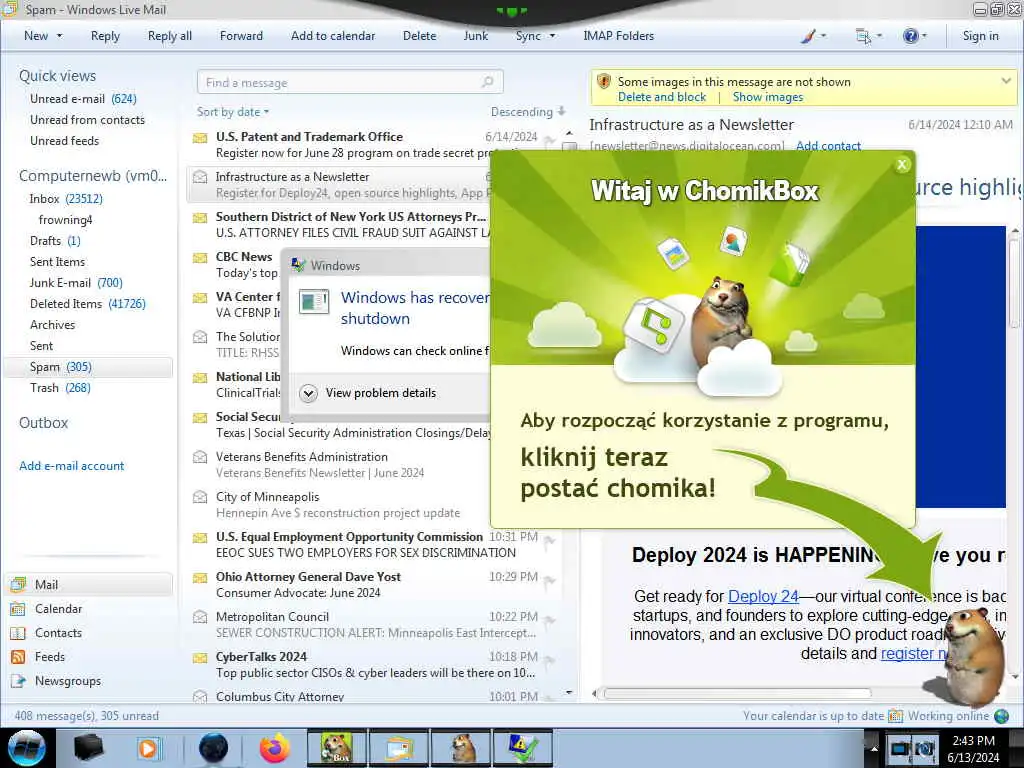This screenshot has height=768, width=1024.
Task: Click Add to calendar
Action: click(333, 36)
